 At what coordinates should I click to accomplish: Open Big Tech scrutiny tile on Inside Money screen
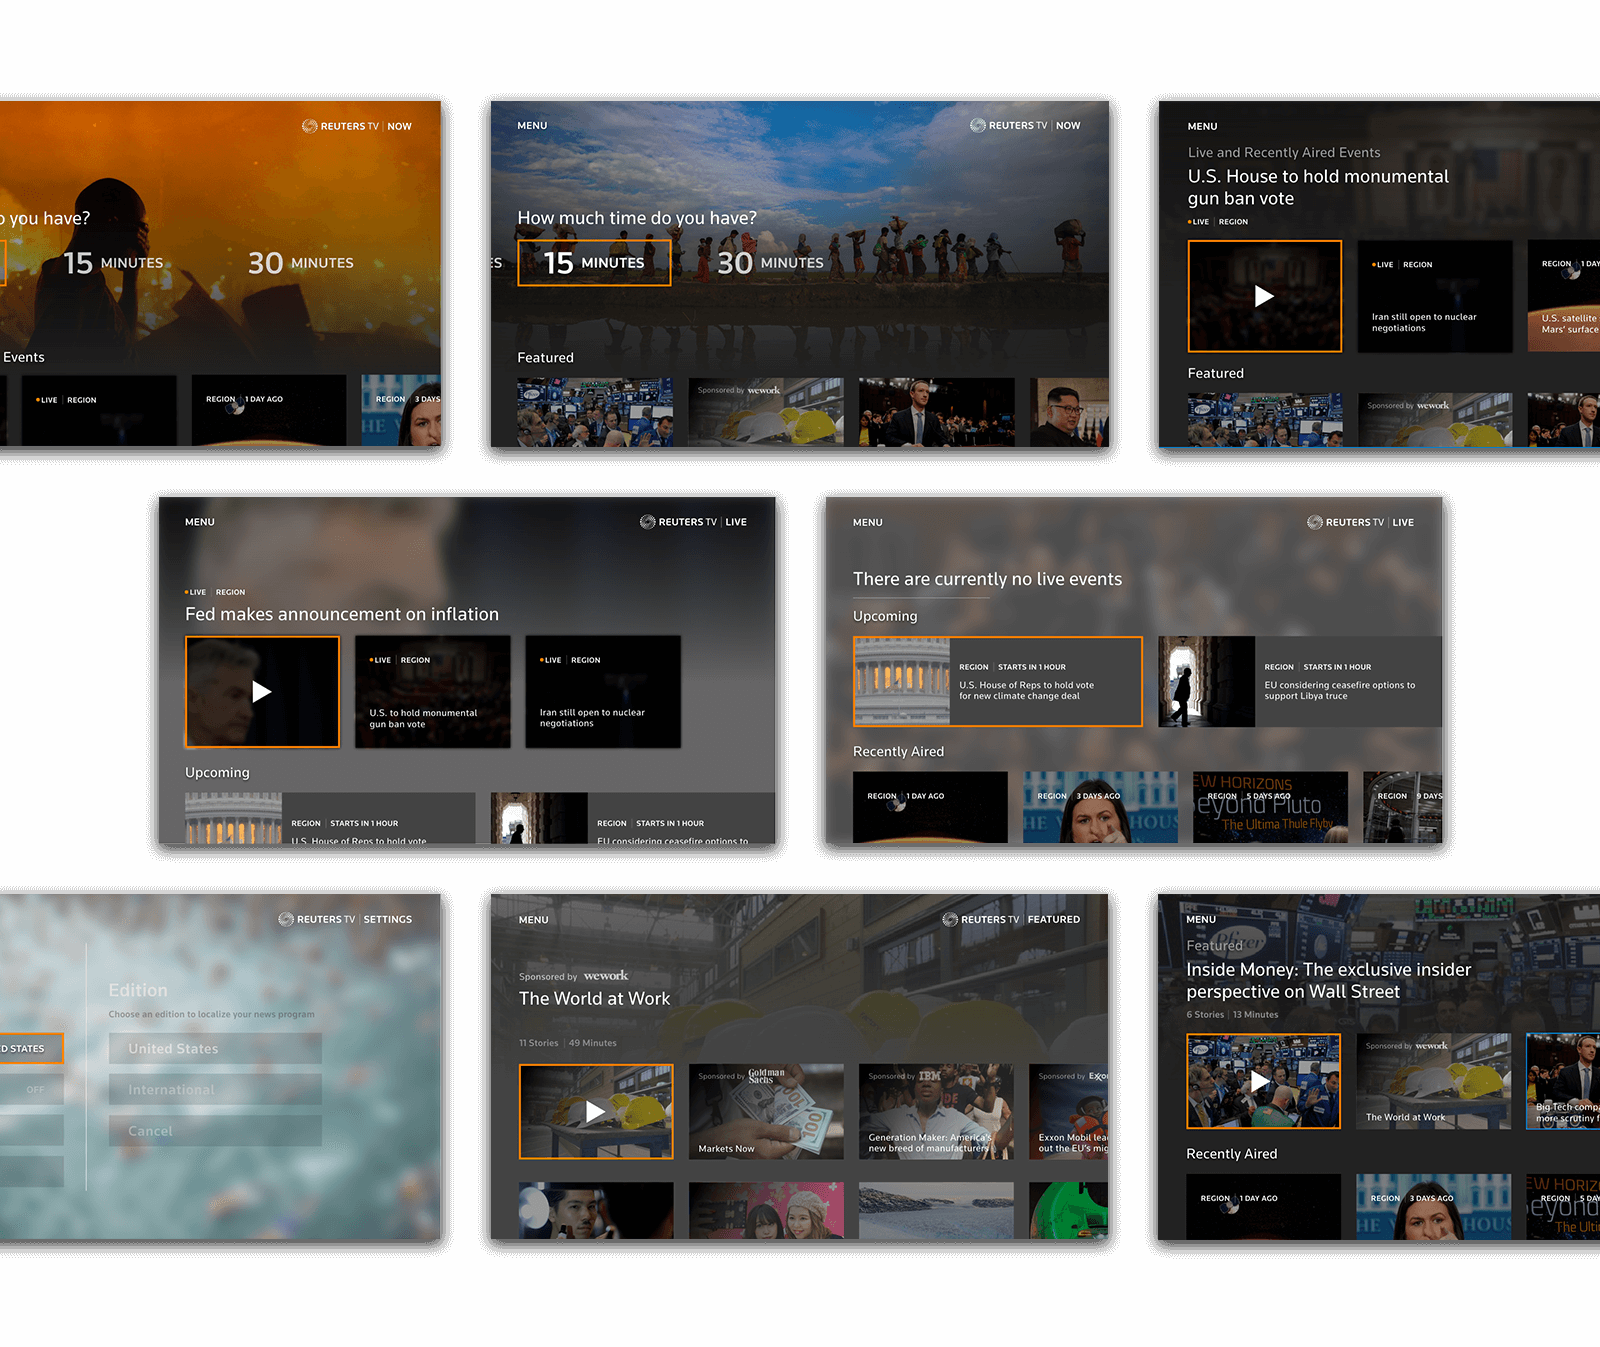click(x=1563, y=1081)
